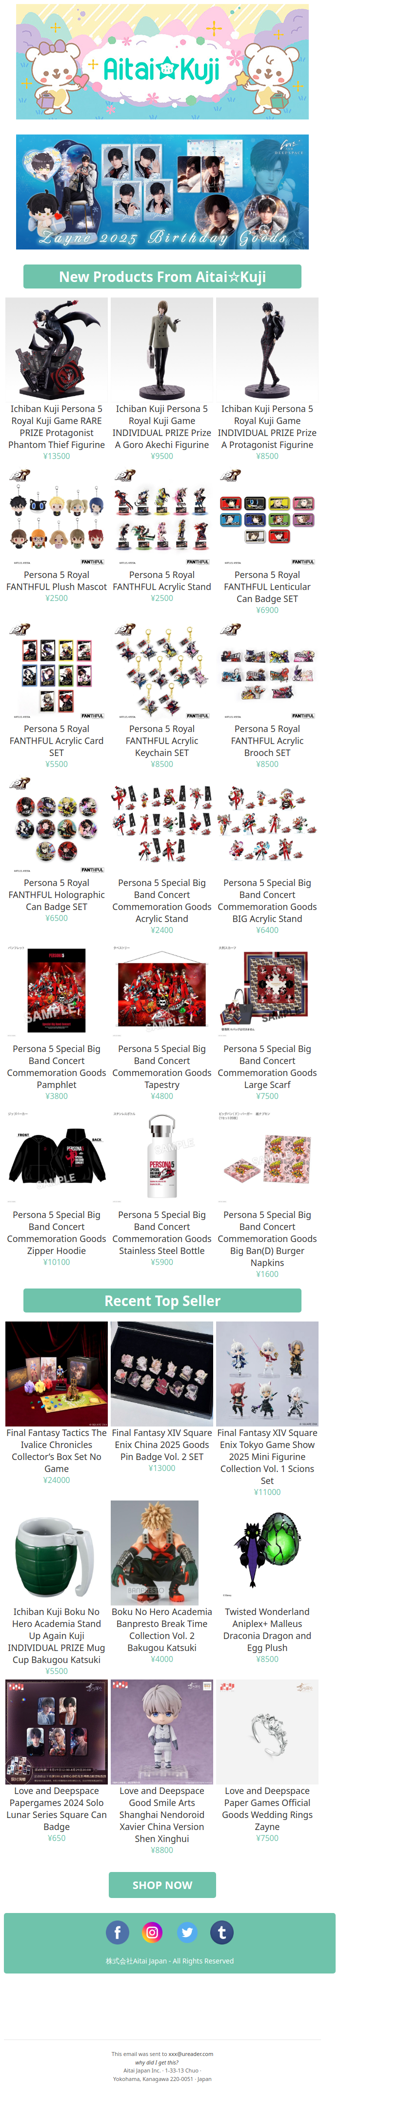The width and height of the screenshot is (400, 2108).
Task: Click the Aitai Kuji logo banner
Action: [162, 62]
